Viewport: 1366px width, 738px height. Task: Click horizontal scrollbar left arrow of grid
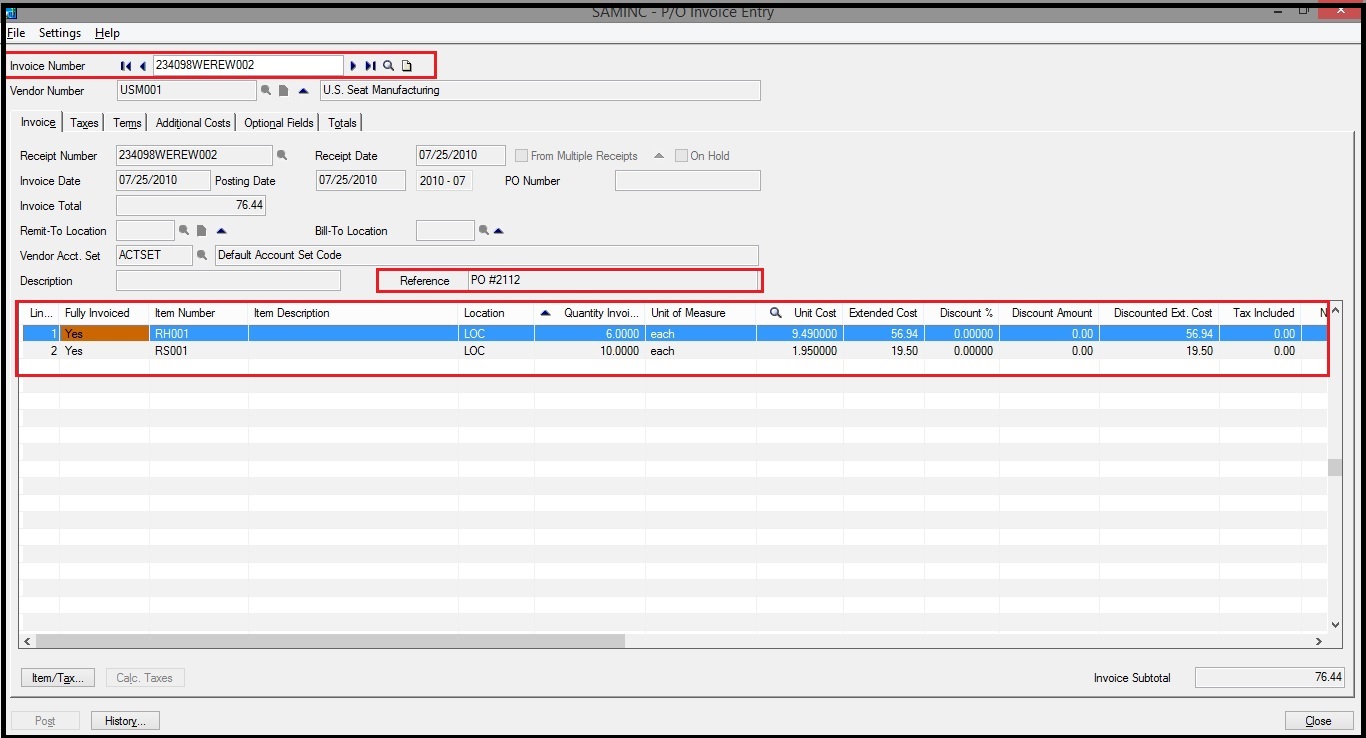tap(27, 641)
